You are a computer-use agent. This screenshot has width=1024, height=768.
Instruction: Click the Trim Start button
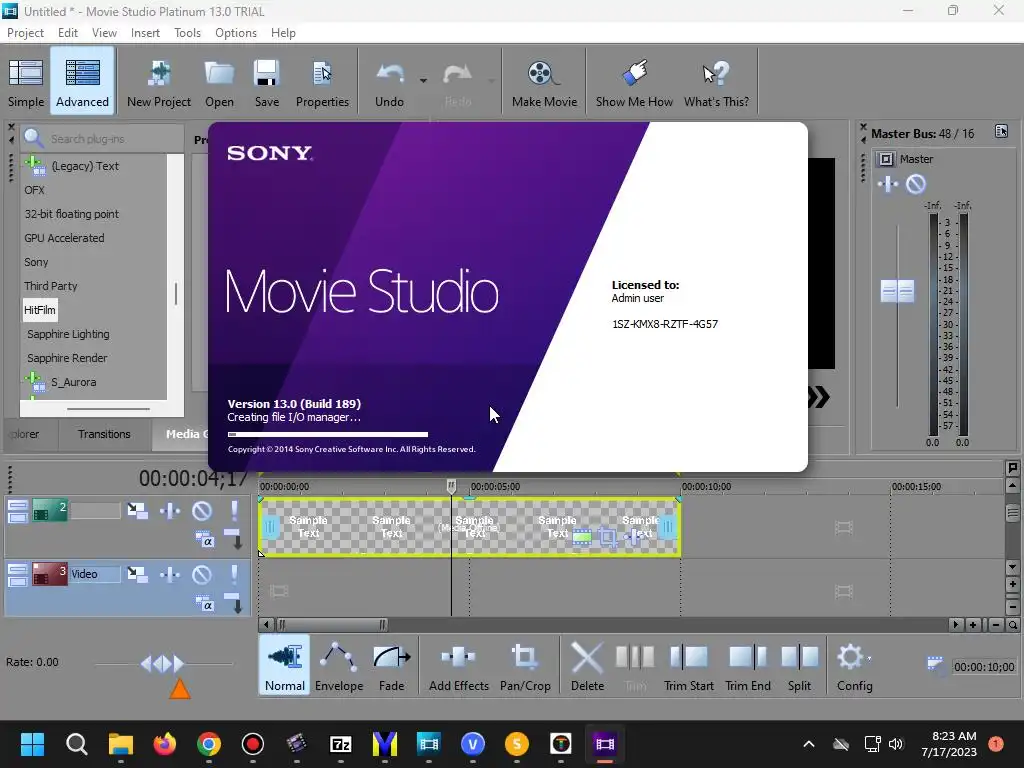coord(688,665)
